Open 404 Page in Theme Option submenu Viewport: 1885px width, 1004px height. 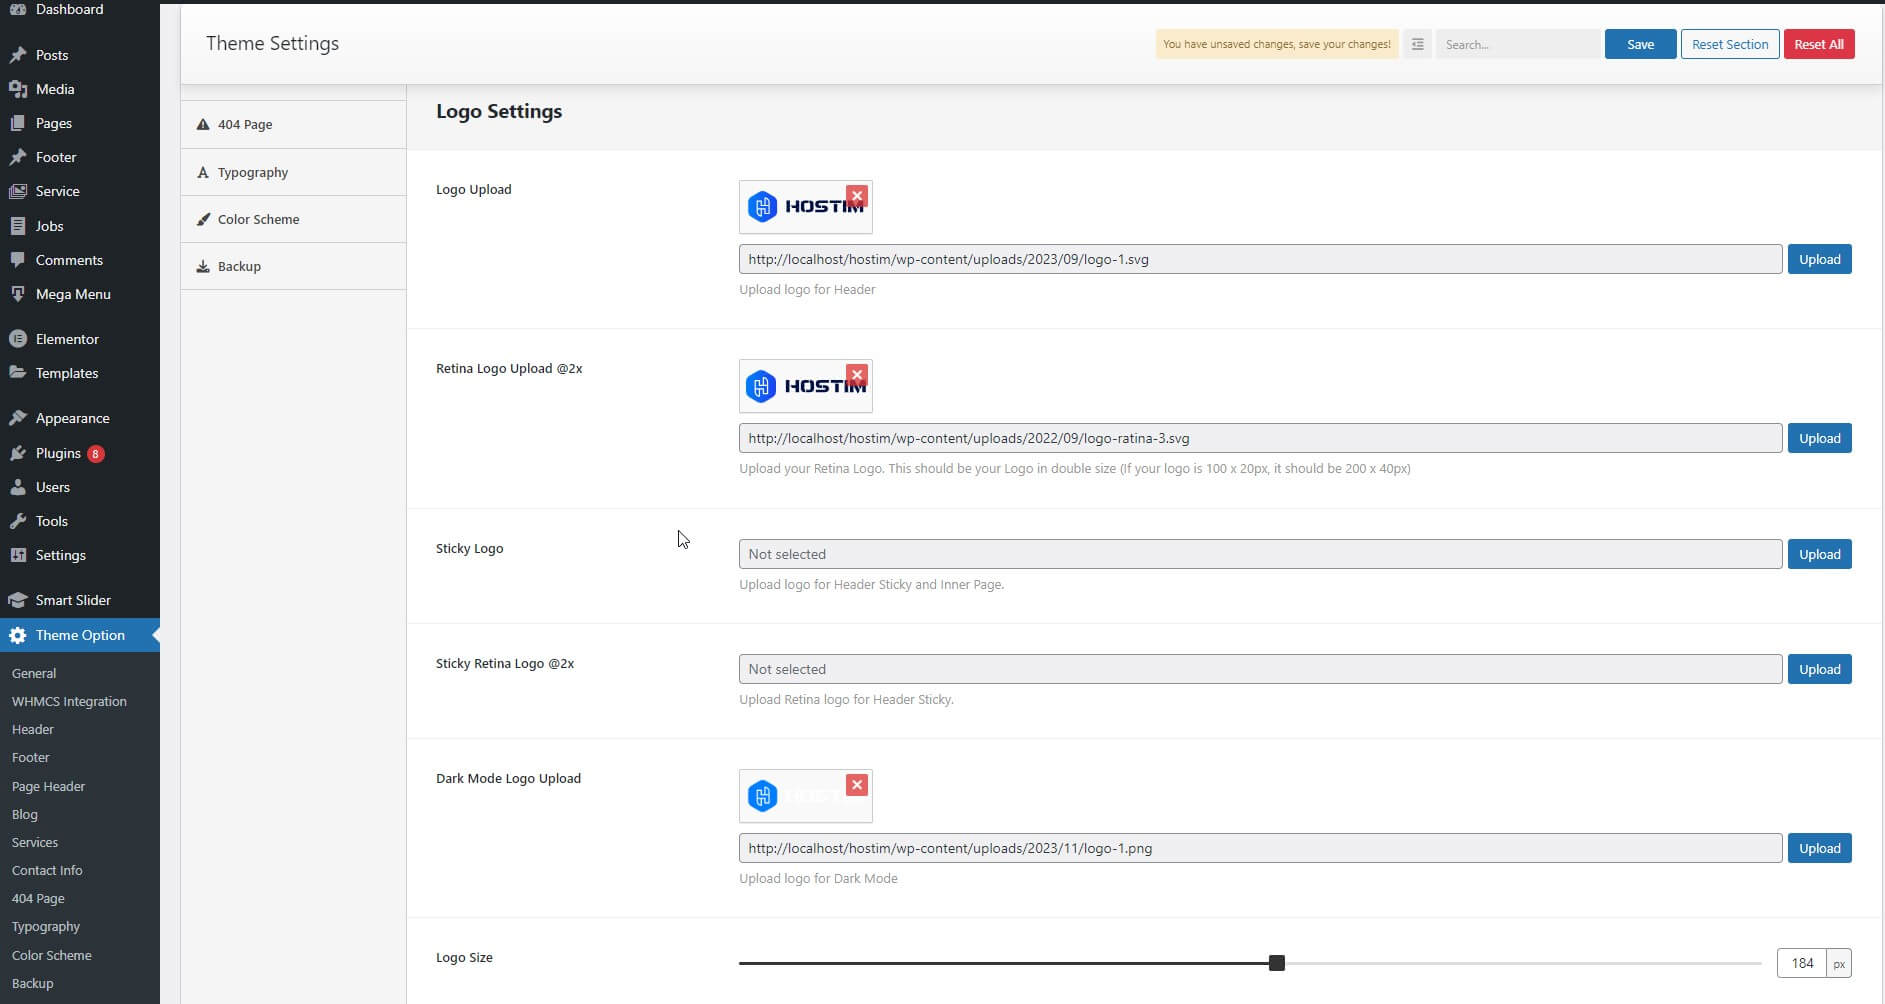(38, 898)
